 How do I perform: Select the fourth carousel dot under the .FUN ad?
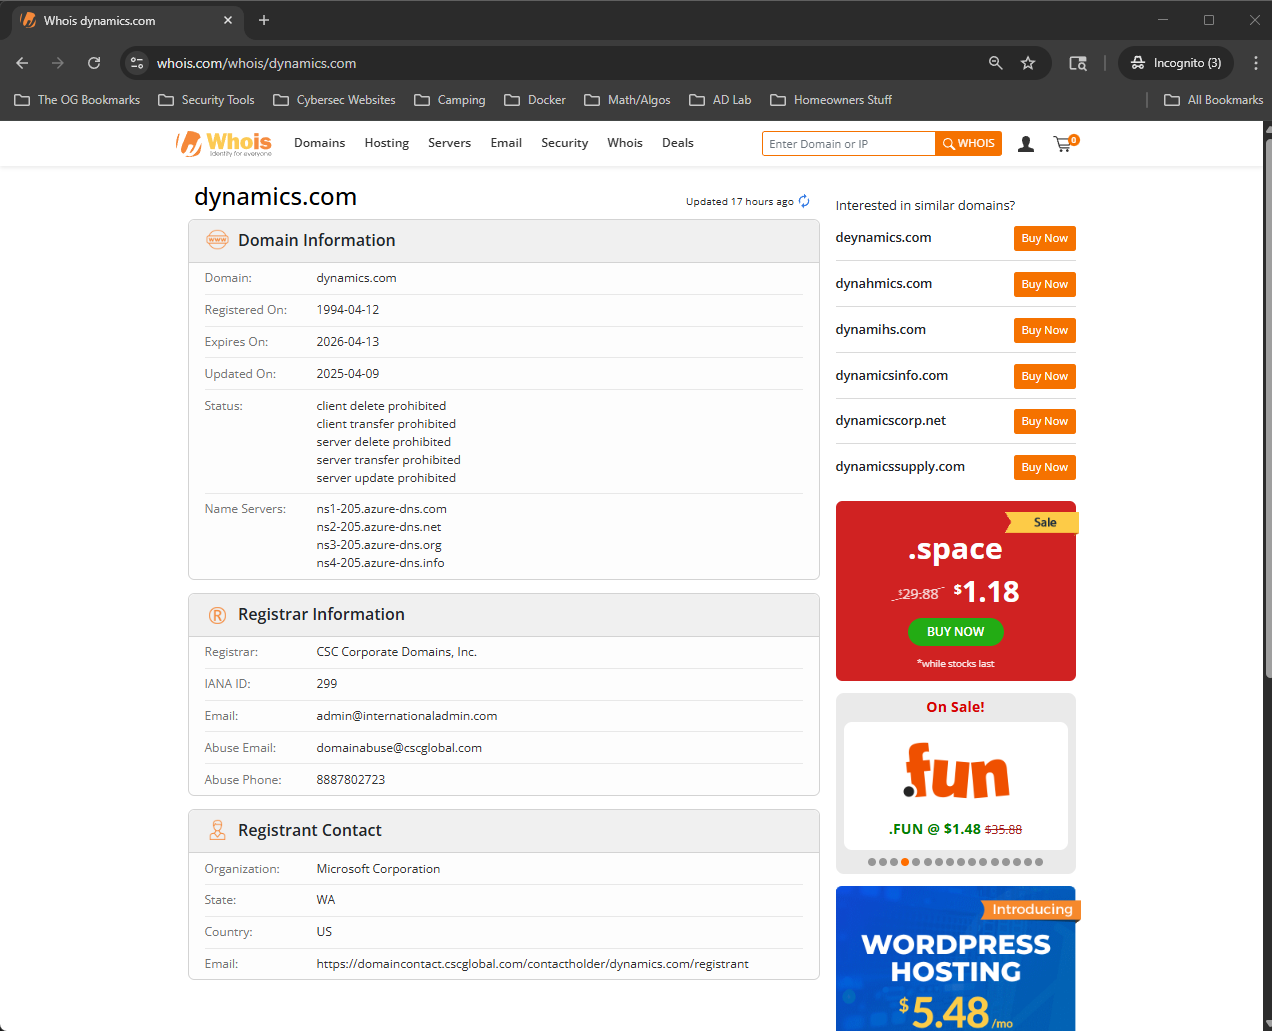click(x=904, y=861)
